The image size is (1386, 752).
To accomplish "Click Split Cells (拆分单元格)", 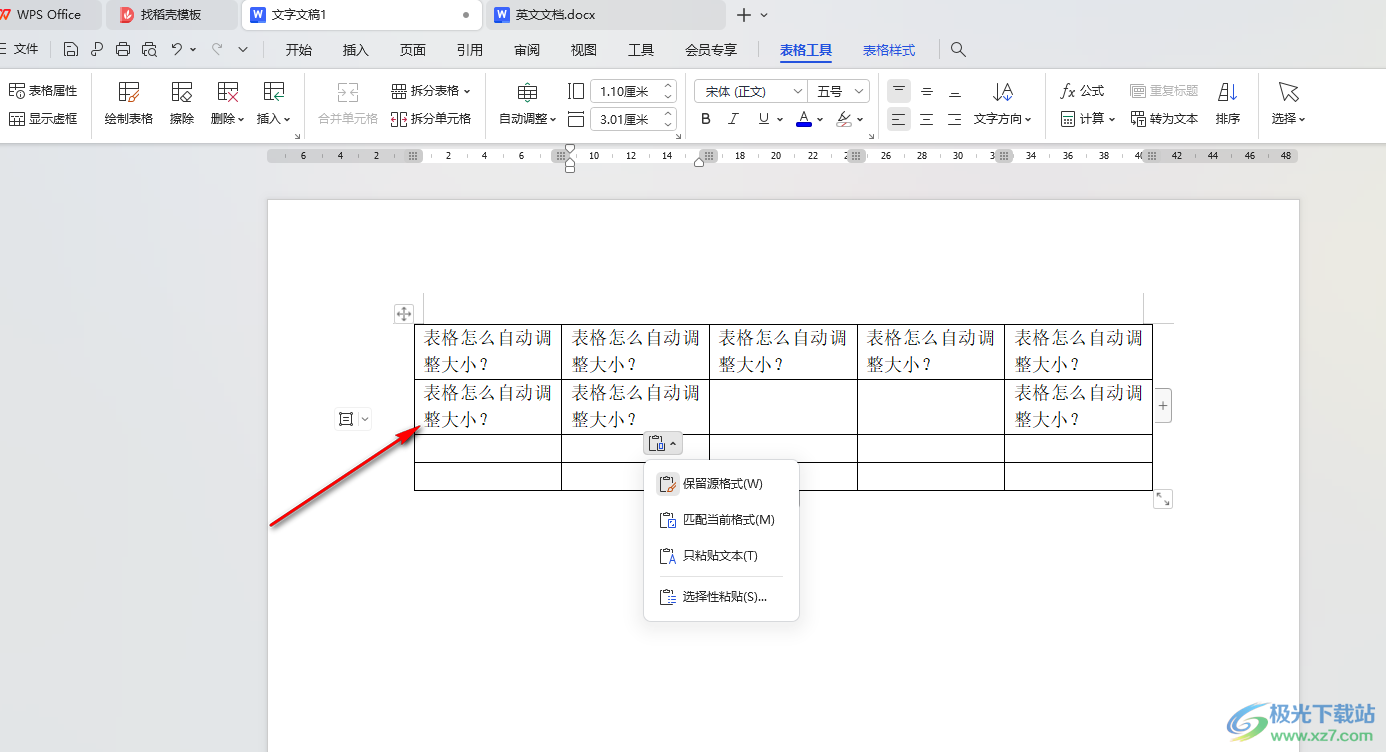I will pyautogui.click(x=431, y=119).
